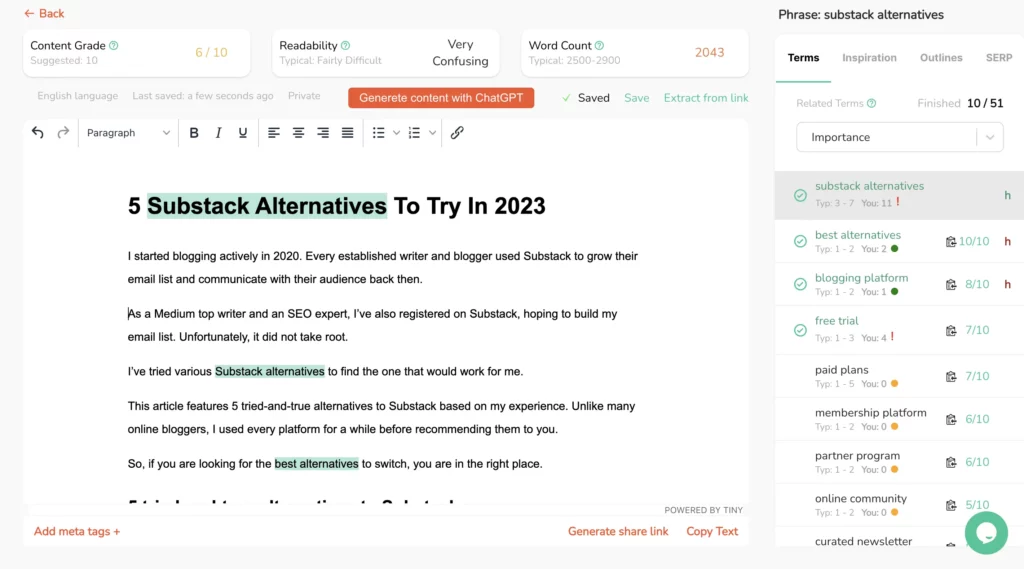Screen dimensions: 1024x569
Task: Underline the selected text
Action: click(x=243, y=133)
